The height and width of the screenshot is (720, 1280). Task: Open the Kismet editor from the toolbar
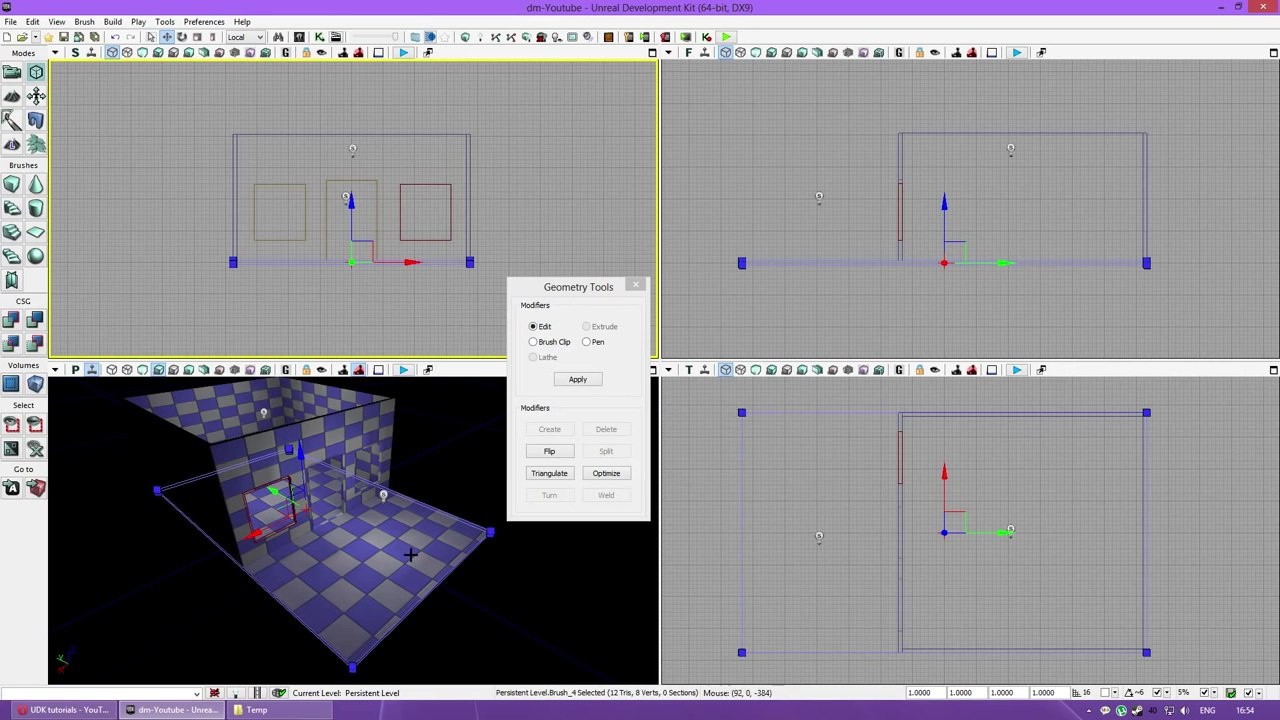(320, 37)
